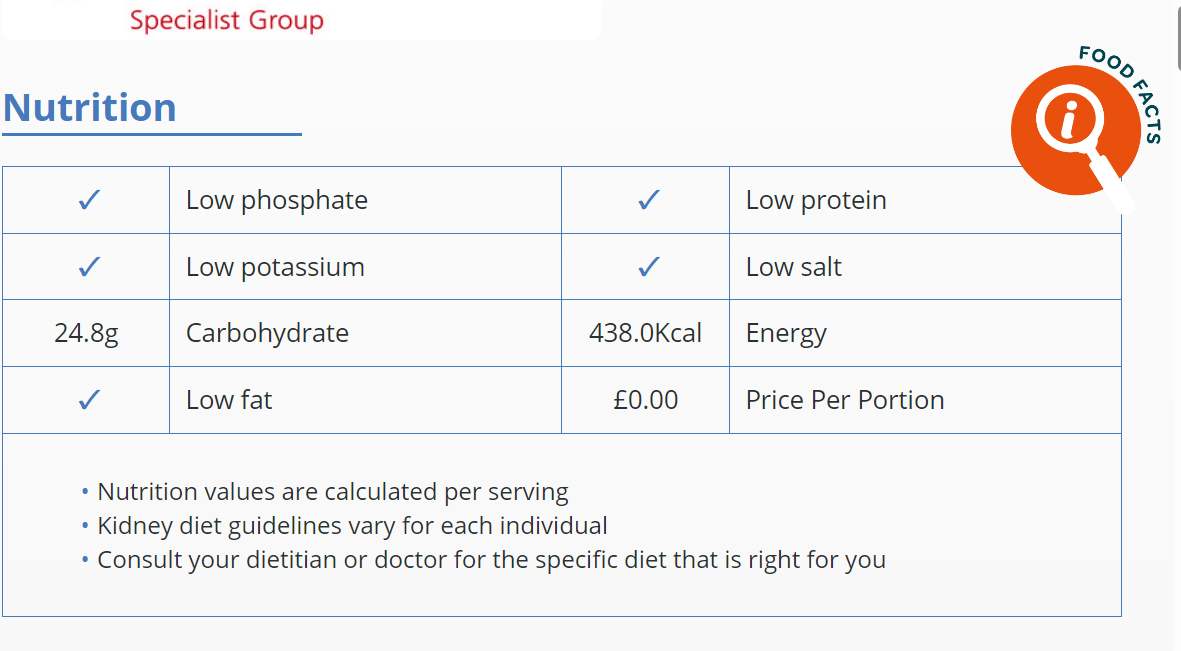Click the Low fat label
Image resolution: width=1181 pixels, height=651 pixels.
(x=229, y=400)
